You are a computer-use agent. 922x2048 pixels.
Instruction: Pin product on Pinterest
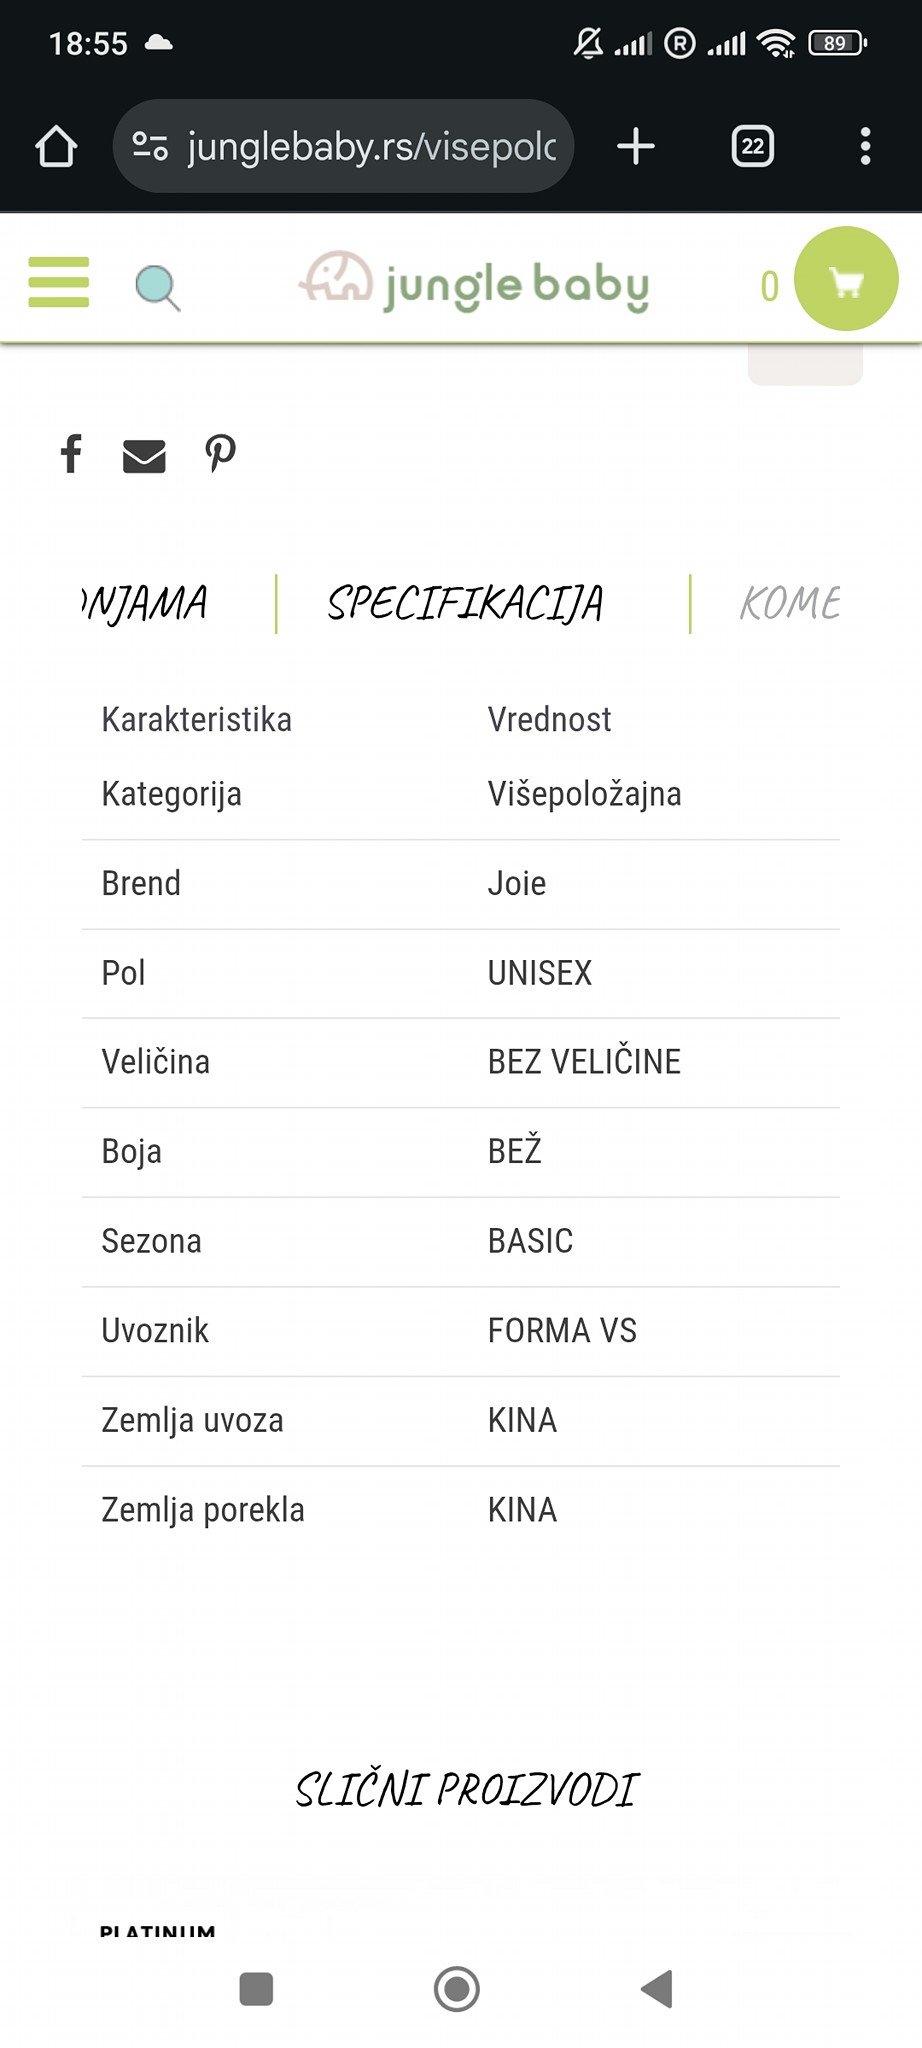tap(220, 454)
